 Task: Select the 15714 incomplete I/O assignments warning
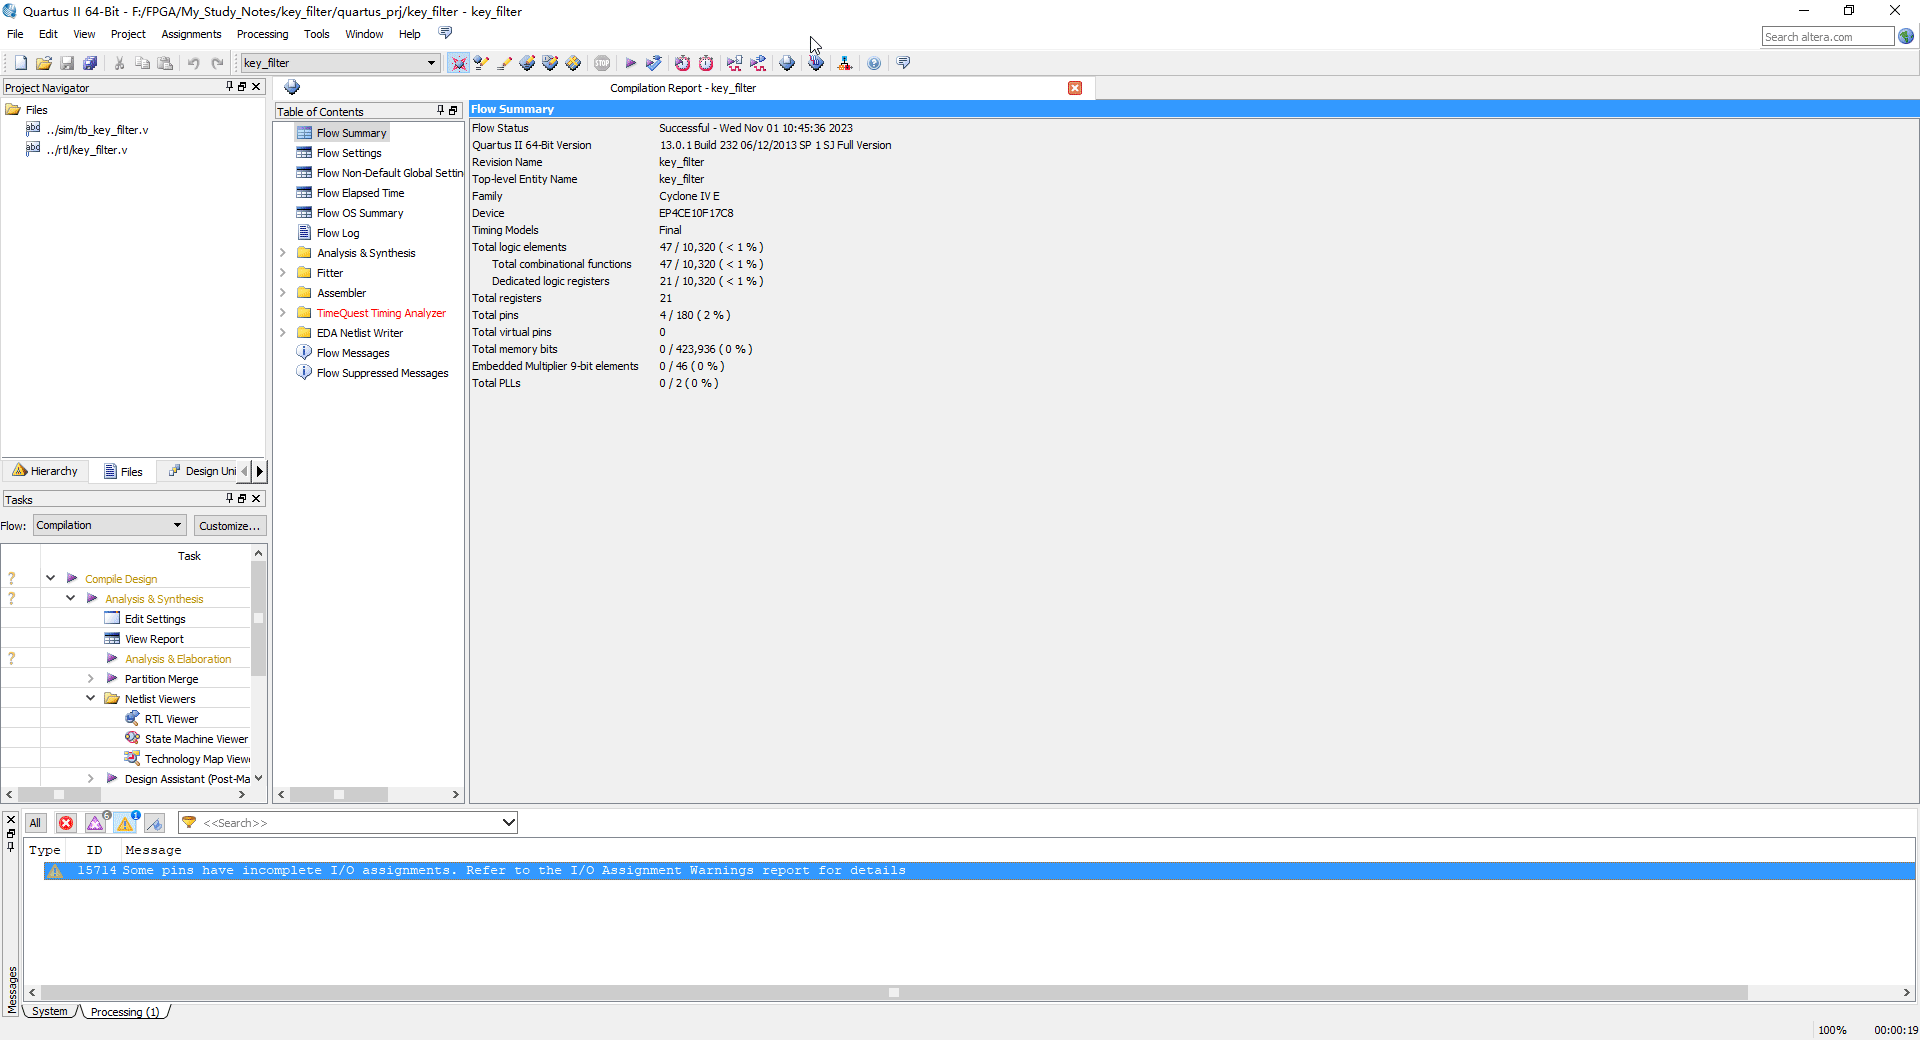tap(978, 871)
